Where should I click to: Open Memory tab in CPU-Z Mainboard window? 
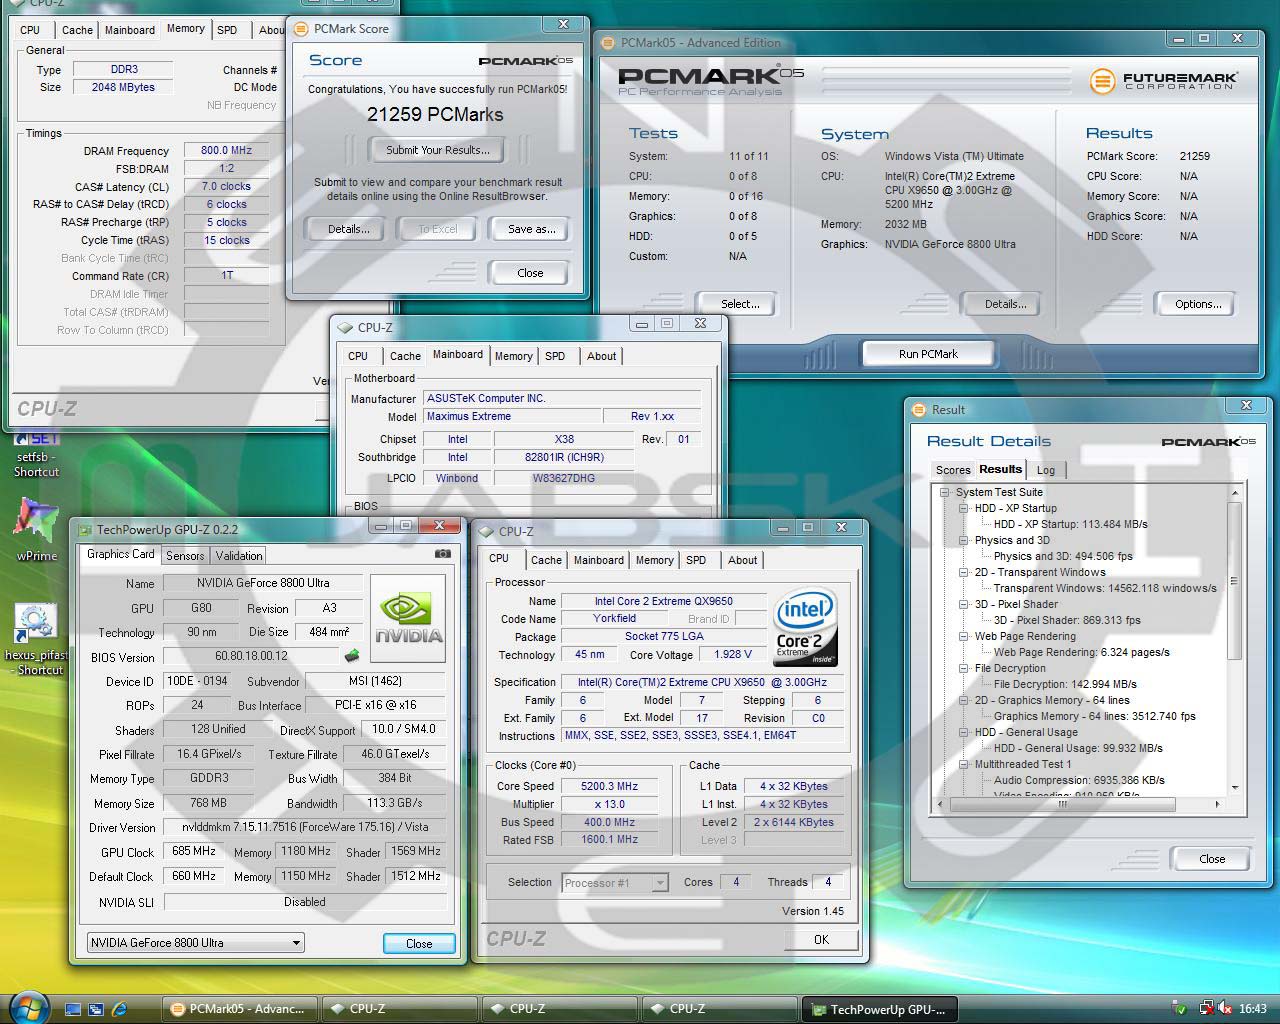[x=513, y=356]
